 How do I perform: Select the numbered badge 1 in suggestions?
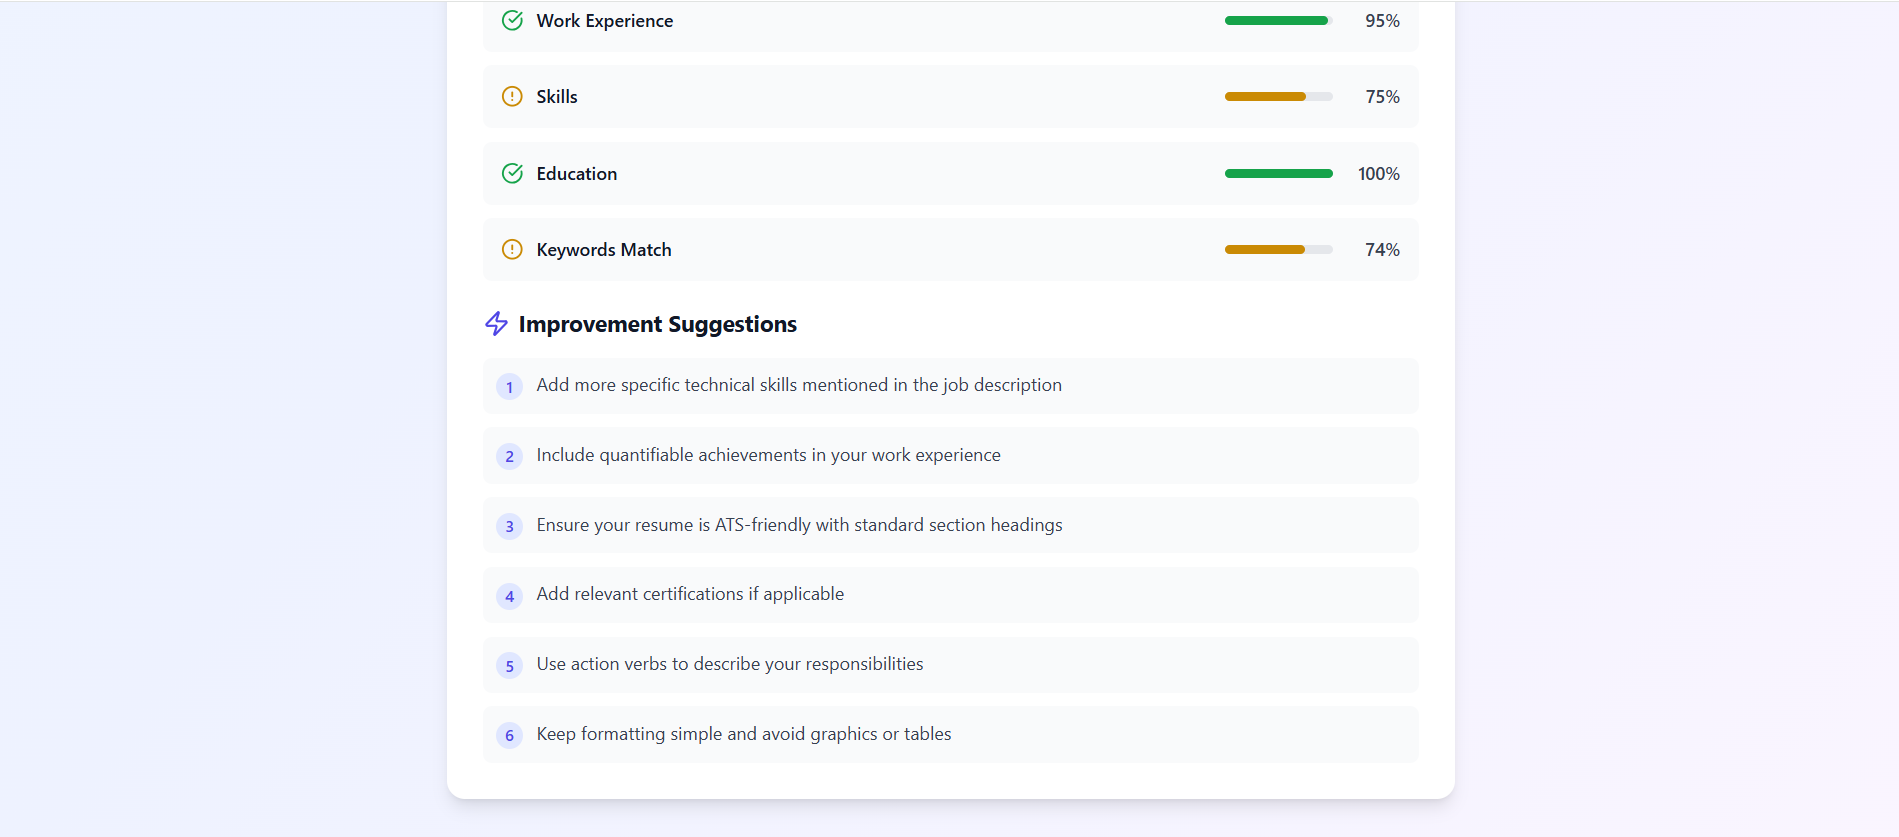click(x=509, y=386)
